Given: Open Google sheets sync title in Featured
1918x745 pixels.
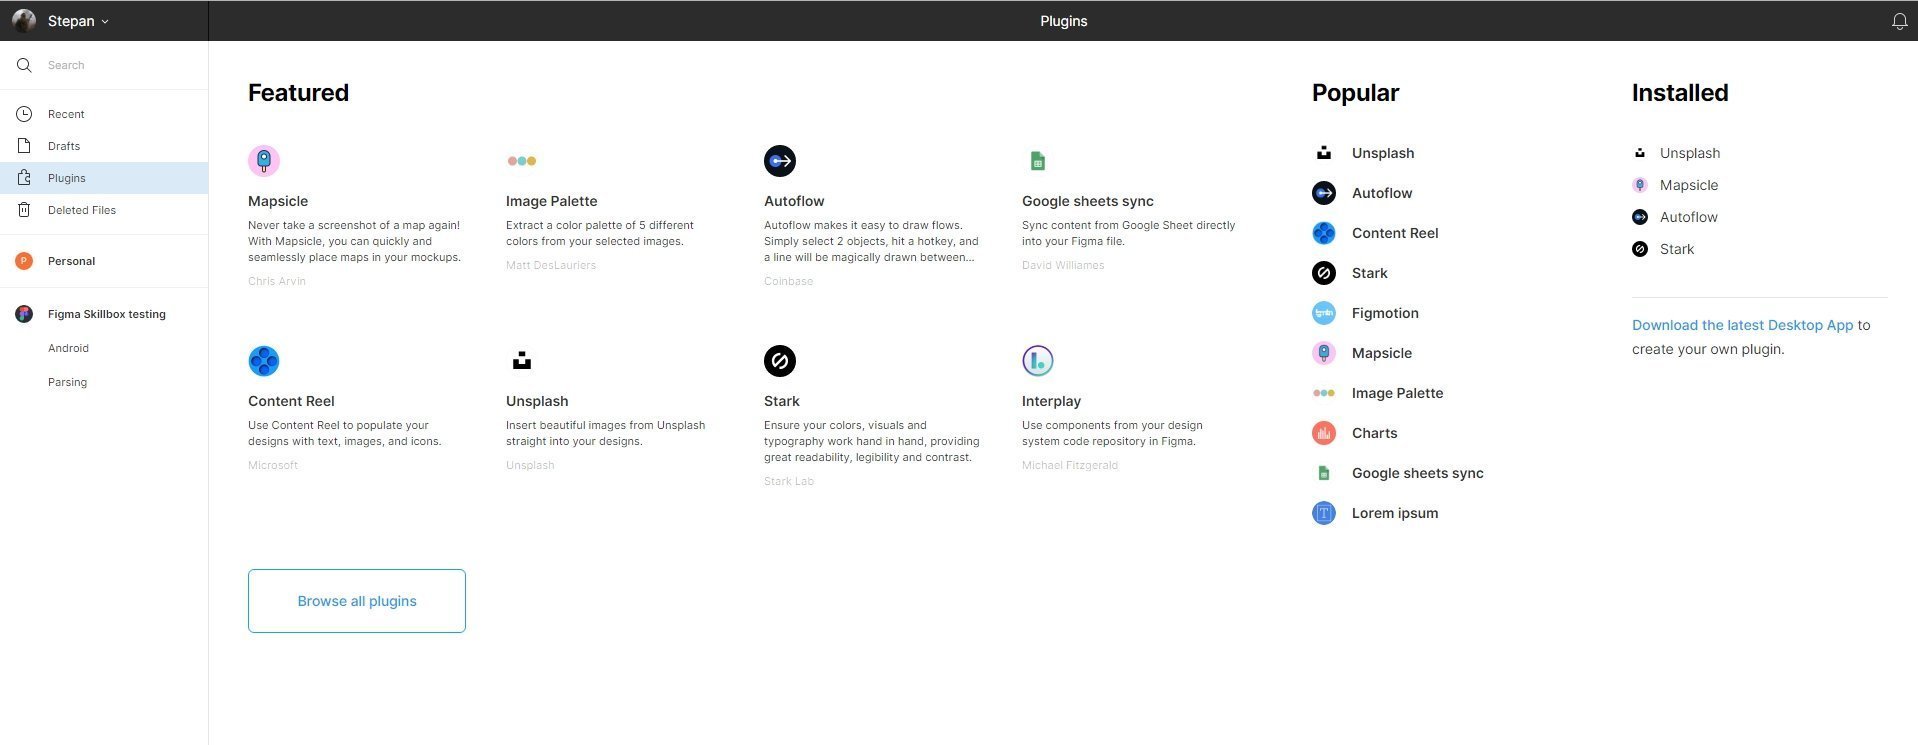Looking at the screenshot, I should click(1088, 201).
